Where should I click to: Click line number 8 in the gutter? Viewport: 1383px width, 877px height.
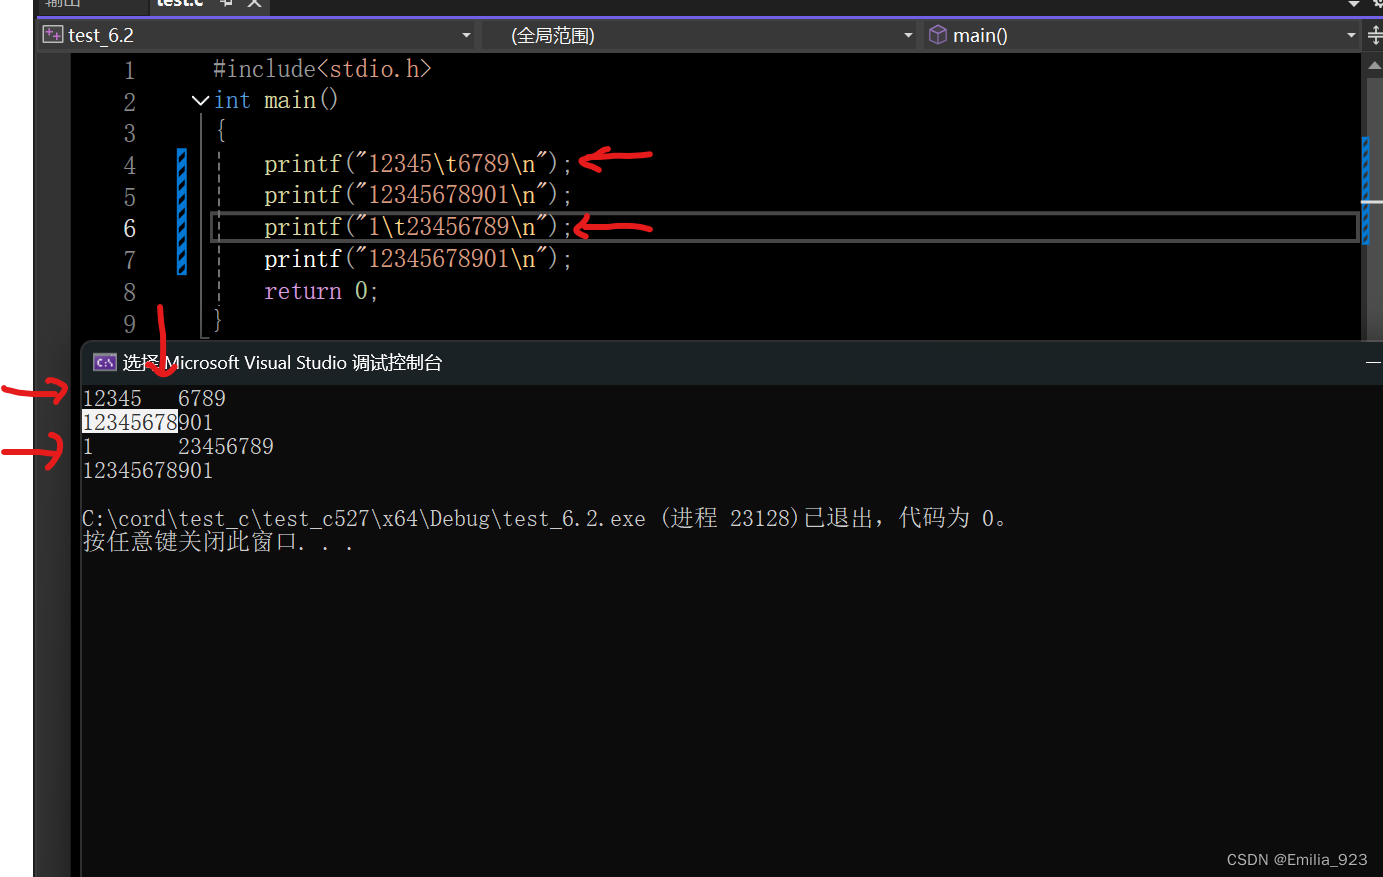point(129,293)
